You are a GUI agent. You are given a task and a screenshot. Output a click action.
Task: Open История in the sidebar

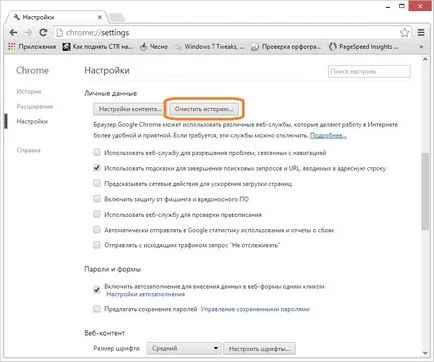point(29,92)
